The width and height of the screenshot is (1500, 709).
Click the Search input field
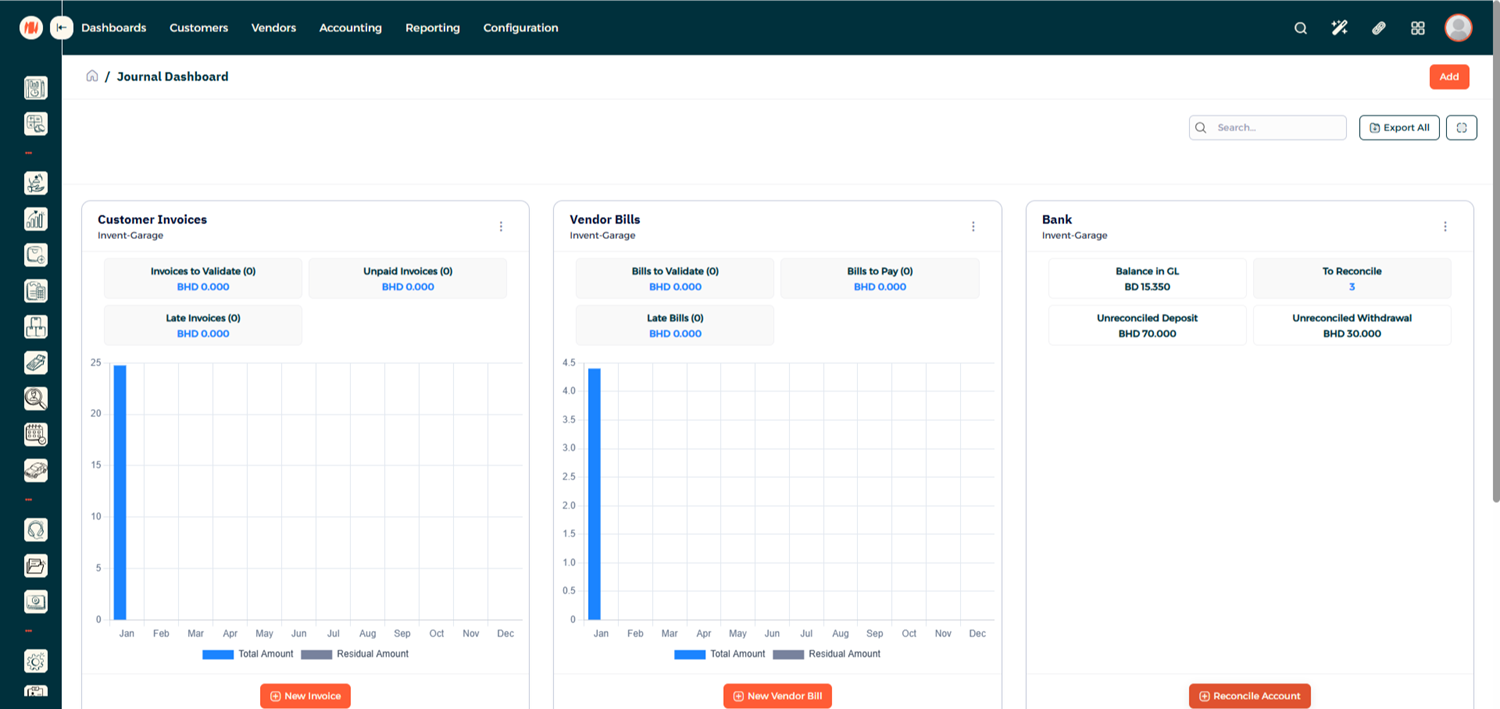point(1277,128)
